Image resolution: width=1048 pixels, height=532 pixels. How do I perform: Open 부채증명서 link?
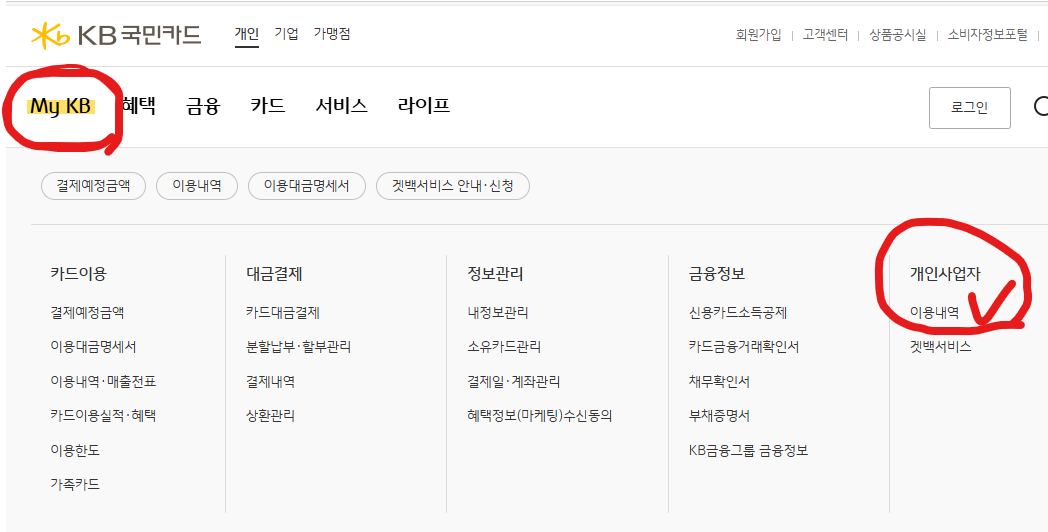click(x=719, y=415)
